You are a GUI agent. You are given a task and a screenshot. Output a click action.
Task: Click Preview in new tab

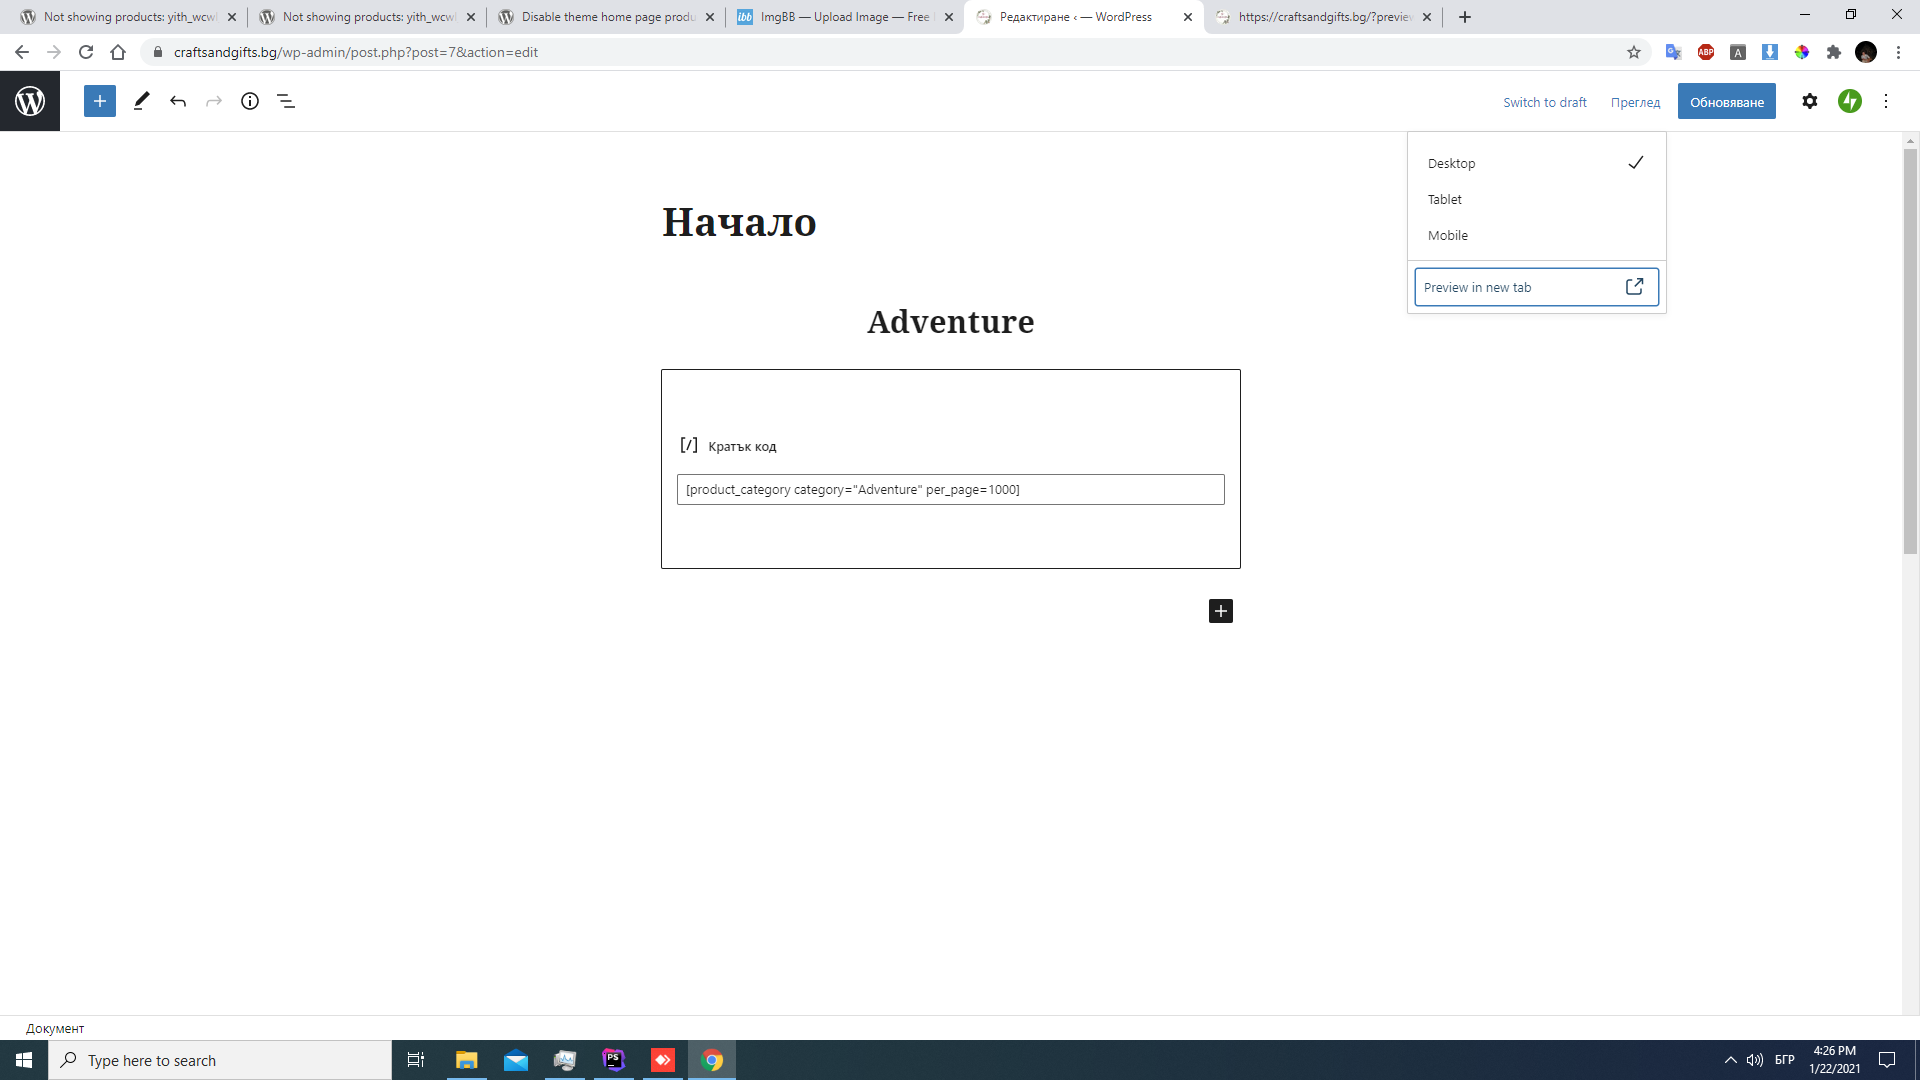(1536, 287)
